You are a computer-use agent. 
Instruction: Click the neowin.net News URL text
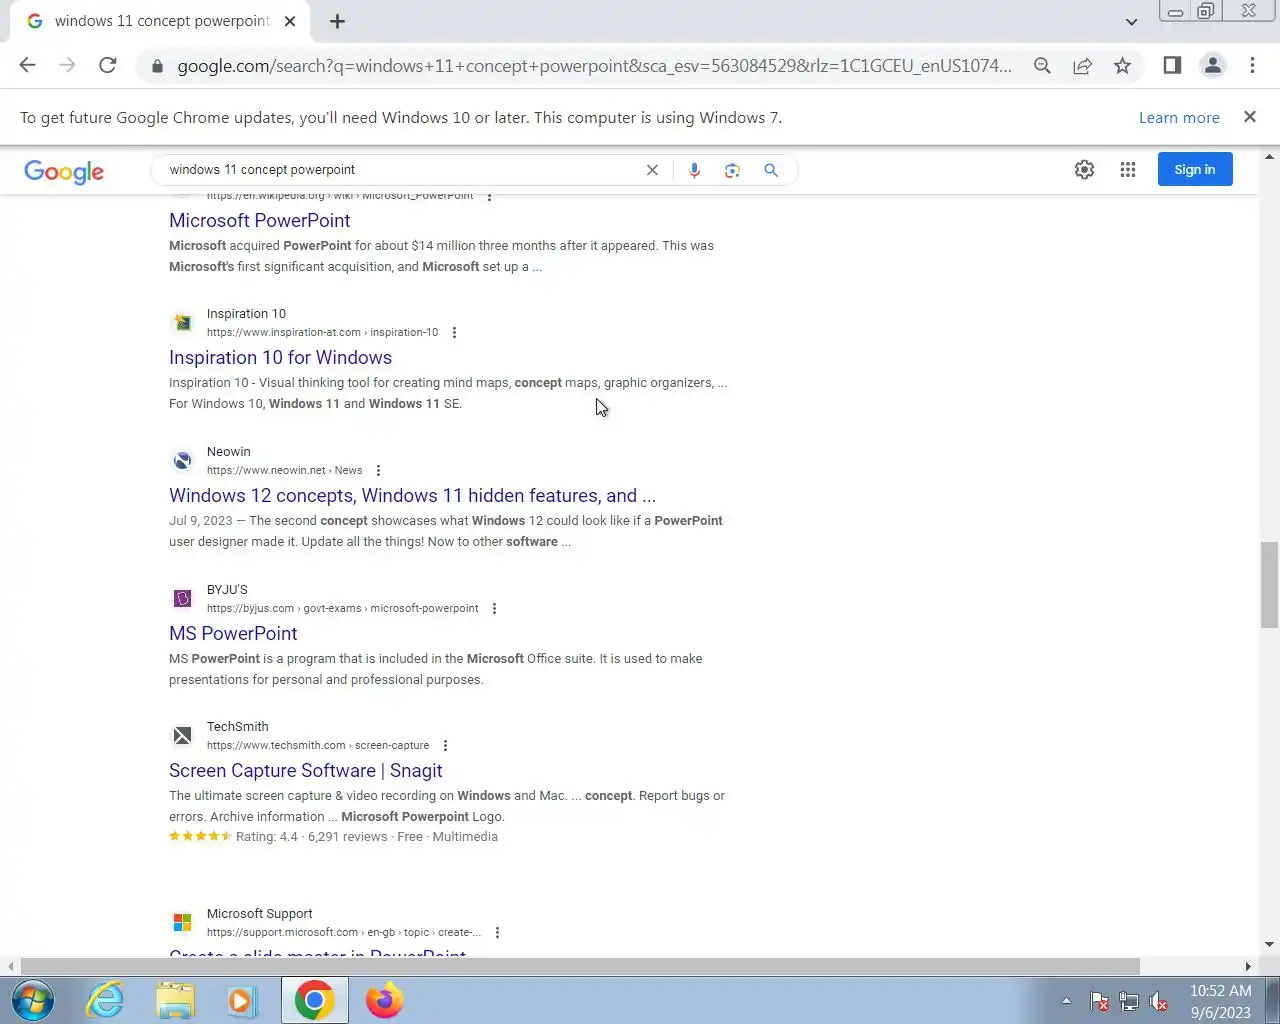284,470
